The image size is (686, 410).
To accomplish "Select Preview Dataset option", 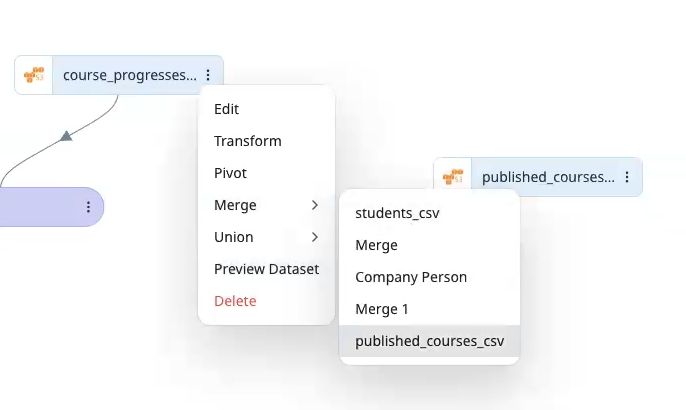I will 266,269.
